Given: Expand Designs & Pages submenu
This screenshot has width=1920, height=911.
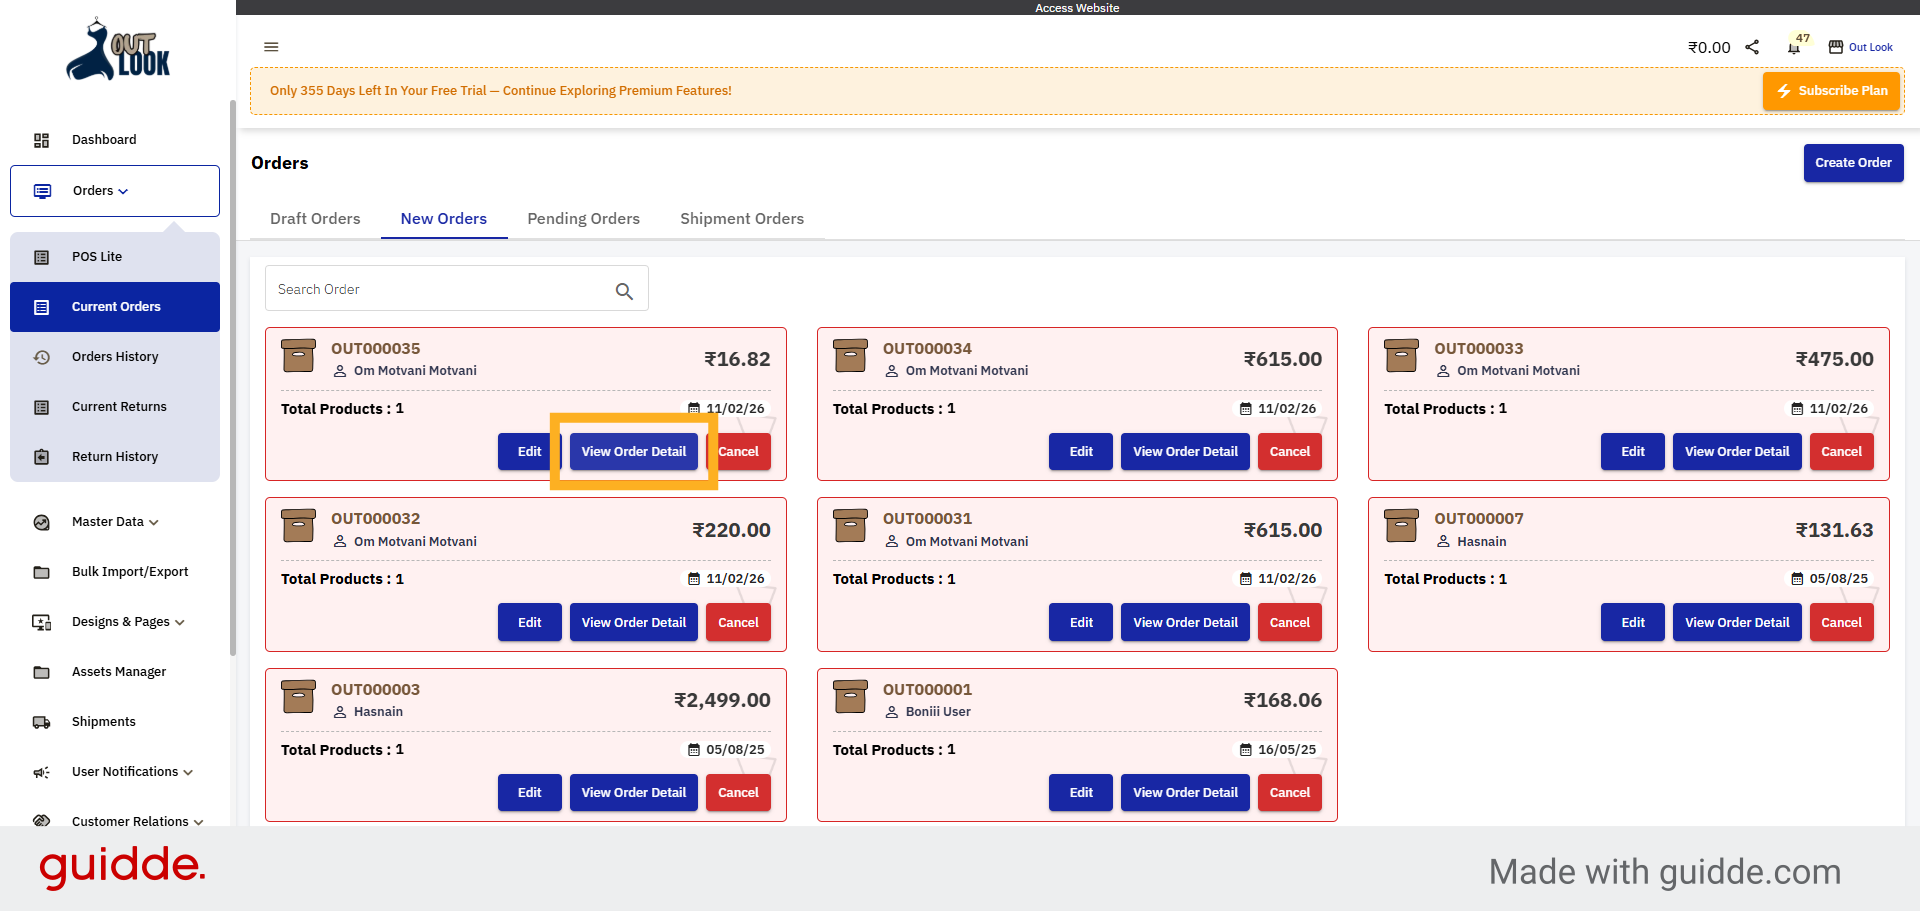Looking at the screenshot, I should [128, 622].
